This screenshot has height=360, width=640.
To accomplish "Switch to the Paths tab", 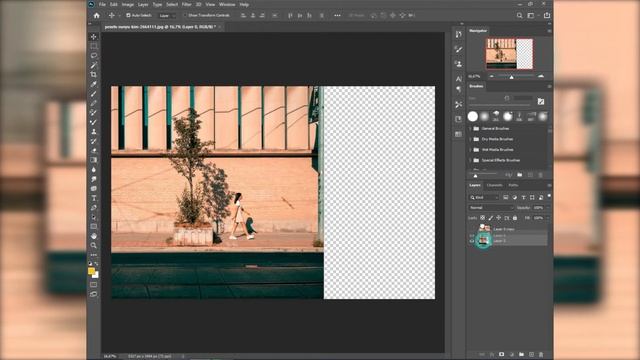I will point(513,185).
